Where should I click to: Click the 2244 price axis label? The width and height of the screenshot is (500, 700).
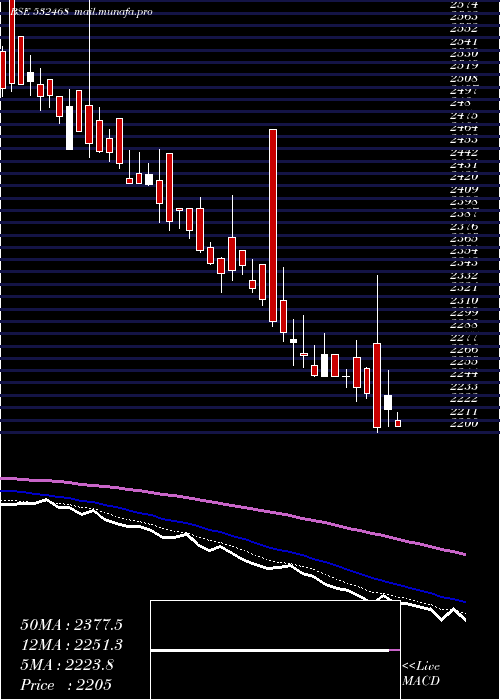pos(464,374)
